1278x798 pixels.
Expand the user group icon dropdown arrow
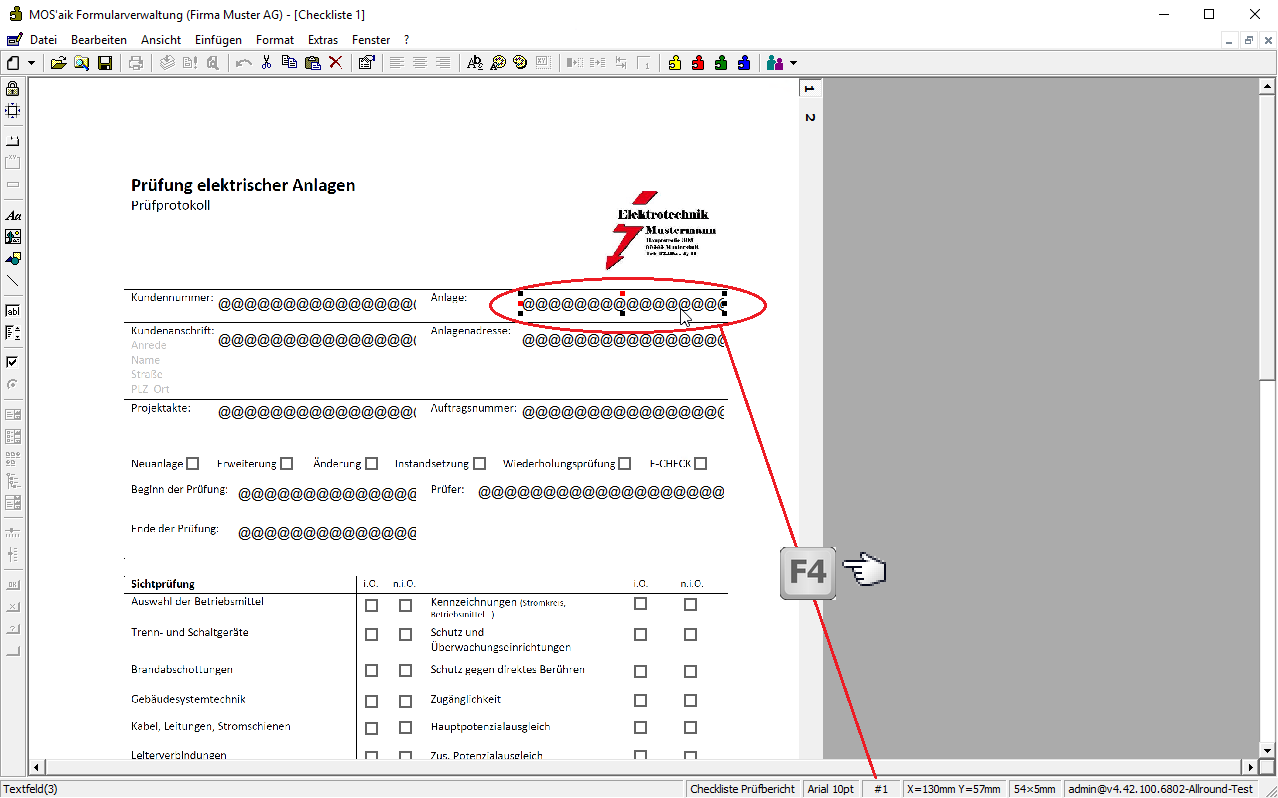794,63
